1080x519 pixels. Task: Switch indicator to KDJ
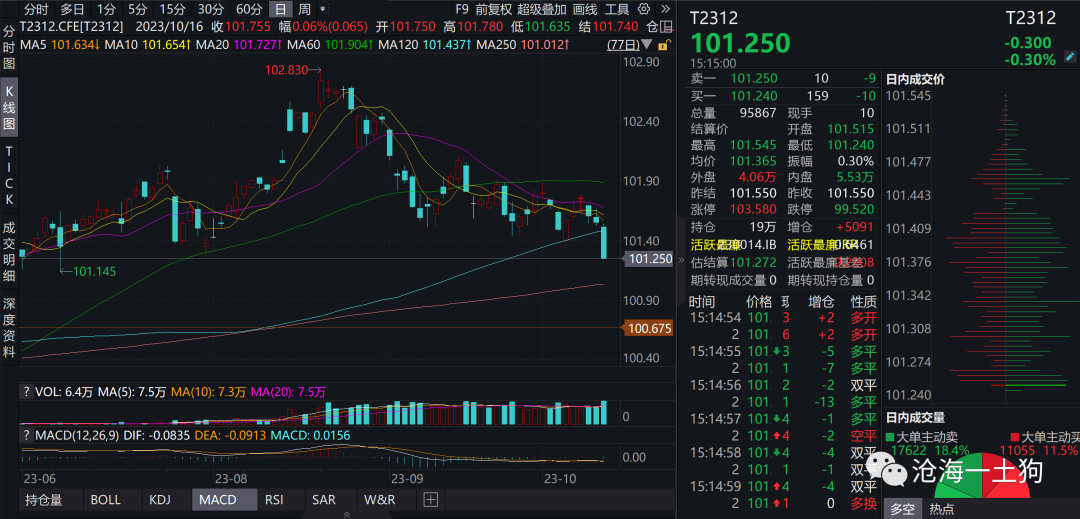(159, 500)
